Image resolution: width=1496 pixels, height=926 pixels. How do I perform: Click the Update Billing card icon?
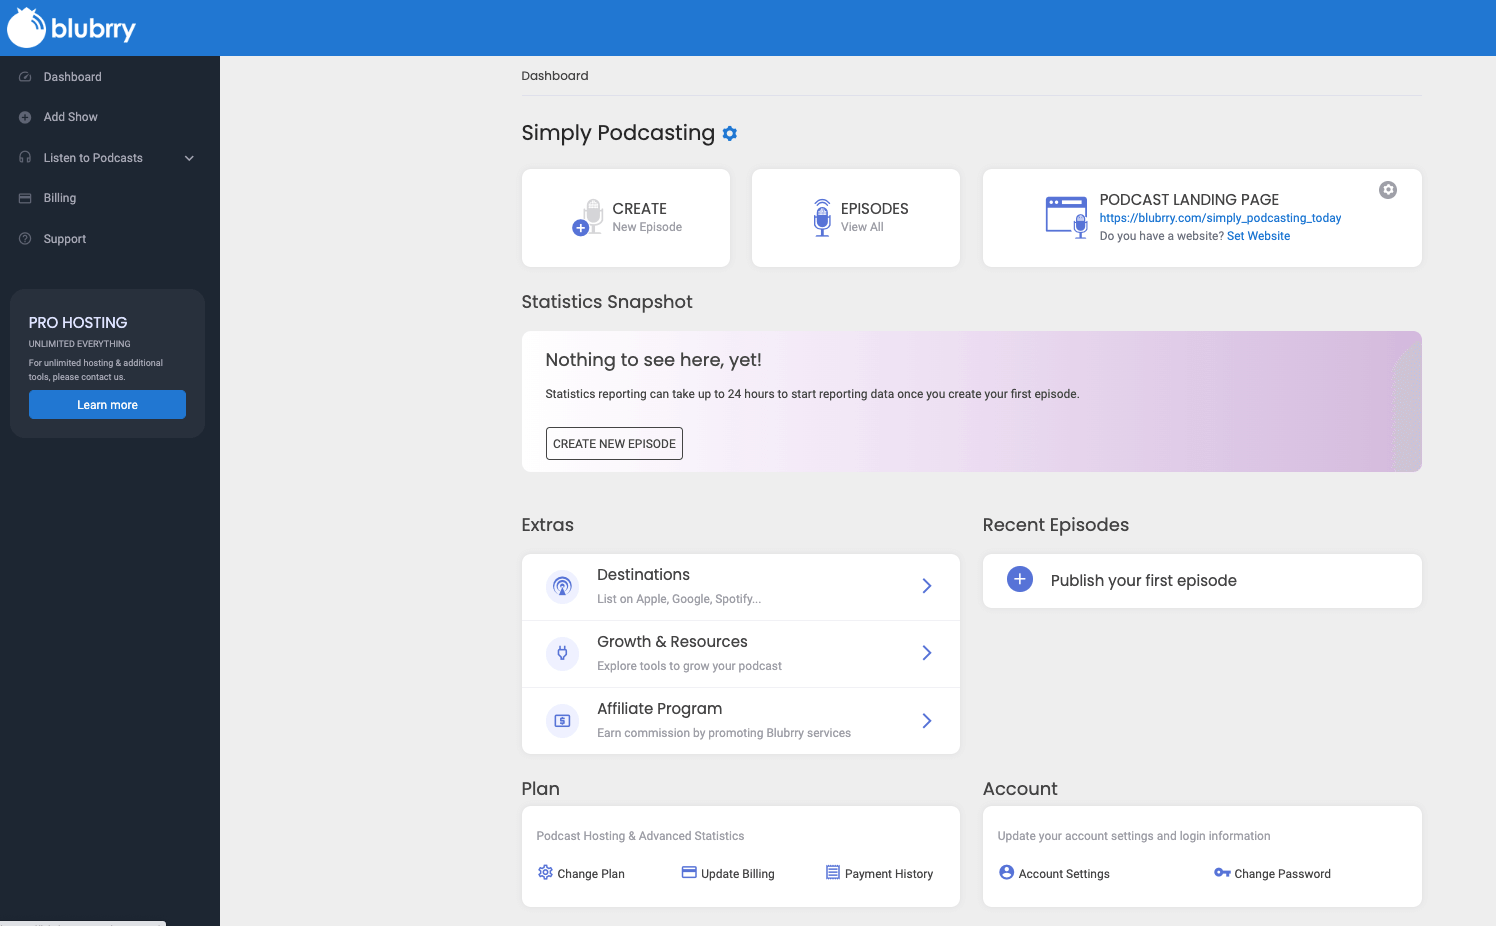point(689,872)
